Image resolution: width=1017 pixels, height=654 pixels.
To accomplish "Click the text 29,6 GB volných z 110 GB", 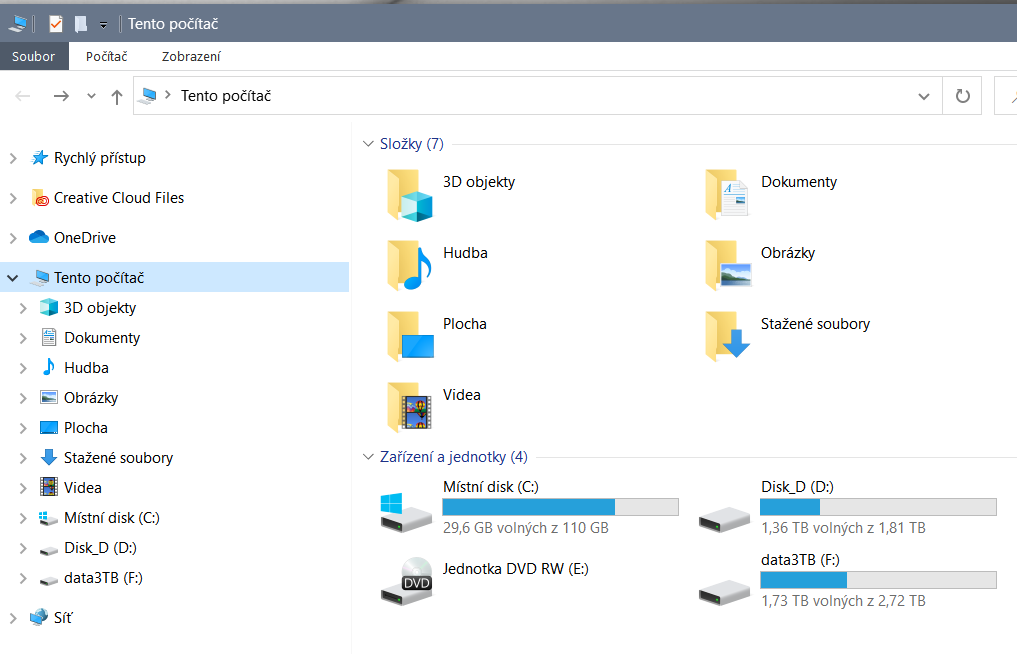I will [525, 528].
